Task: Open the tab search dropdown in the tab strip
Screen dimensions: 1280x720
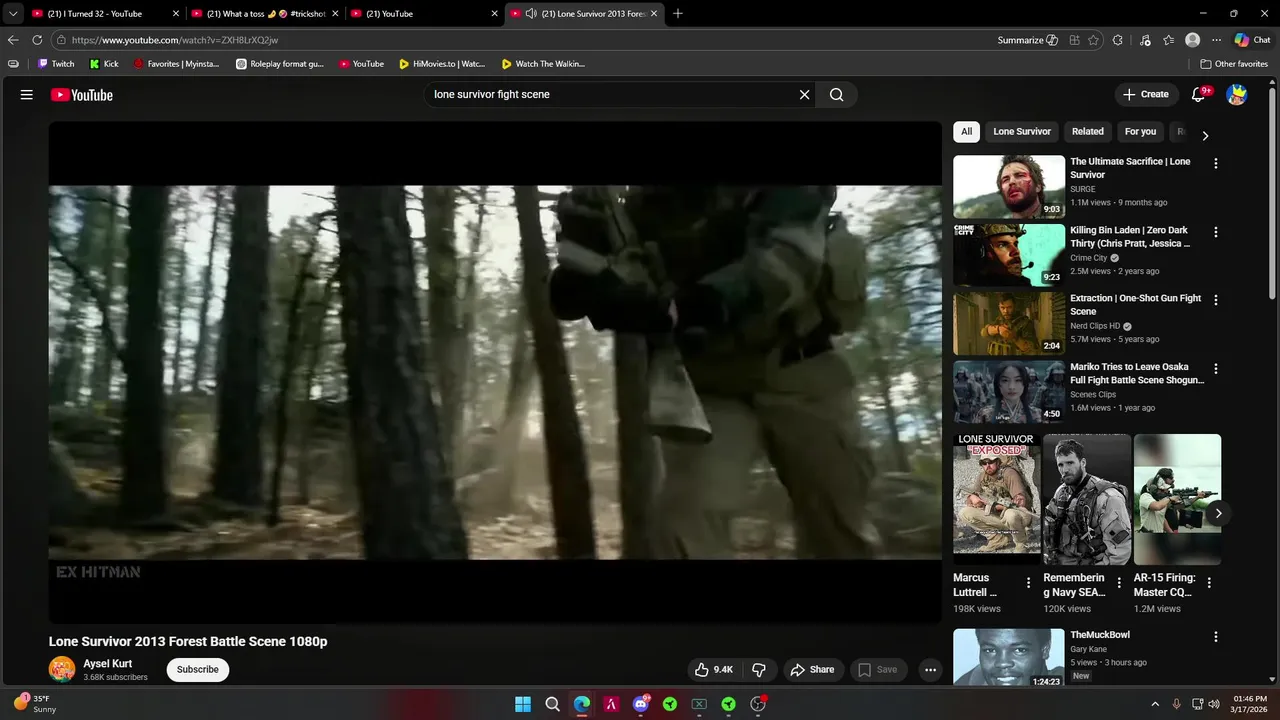Action: (13, 14)
